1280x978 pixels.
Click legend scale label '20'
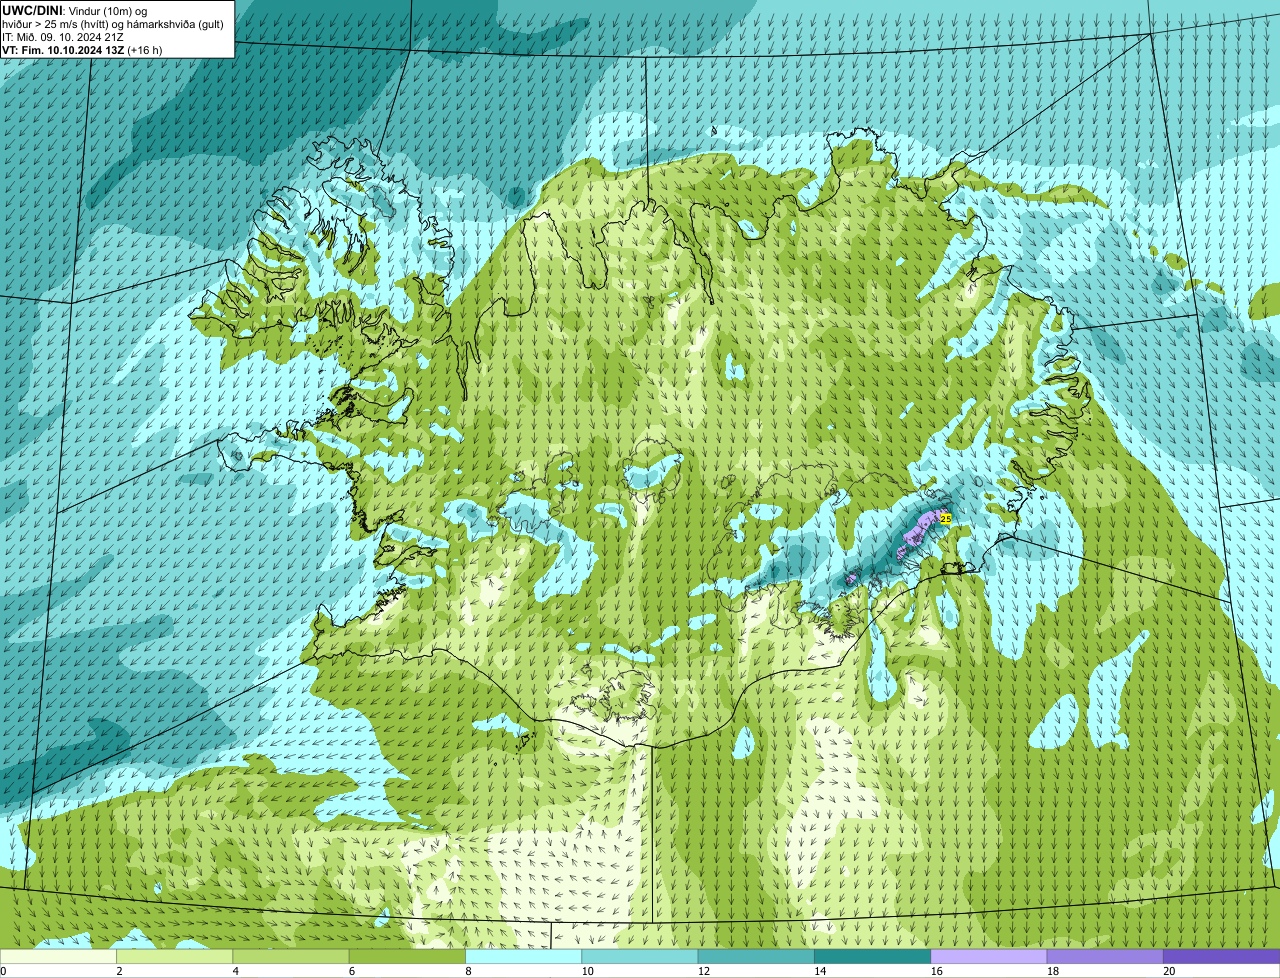coord(1169,971)
